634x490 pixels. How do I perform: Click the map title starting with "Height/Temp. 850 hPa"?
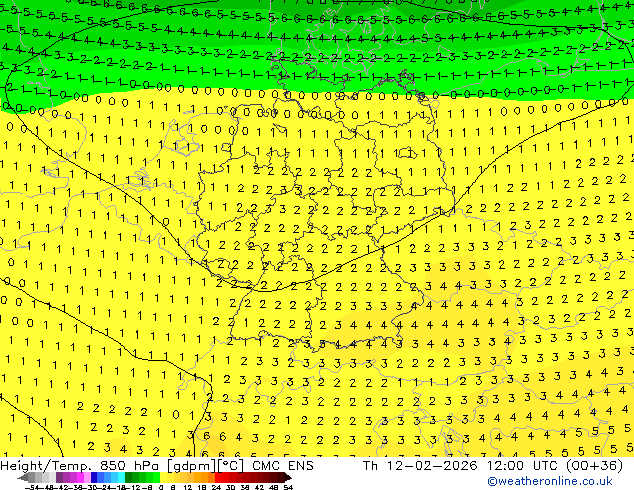(x=157, y=466)
